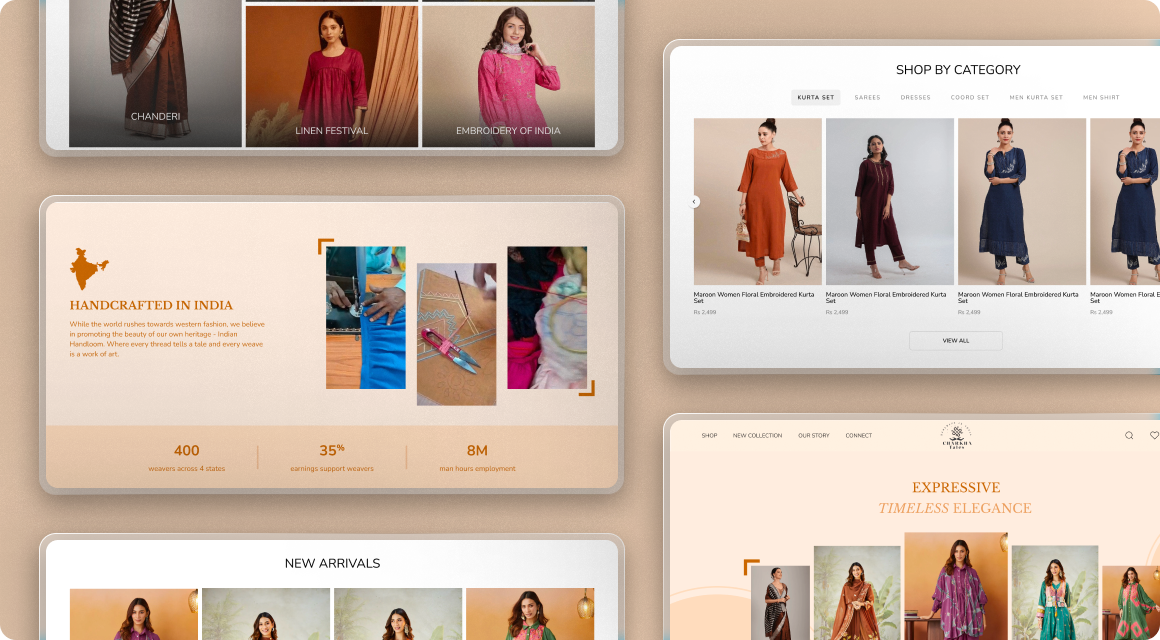Screen dimensions: 1160x640
Task: Click the India map icon
Action: click(89, 269)
